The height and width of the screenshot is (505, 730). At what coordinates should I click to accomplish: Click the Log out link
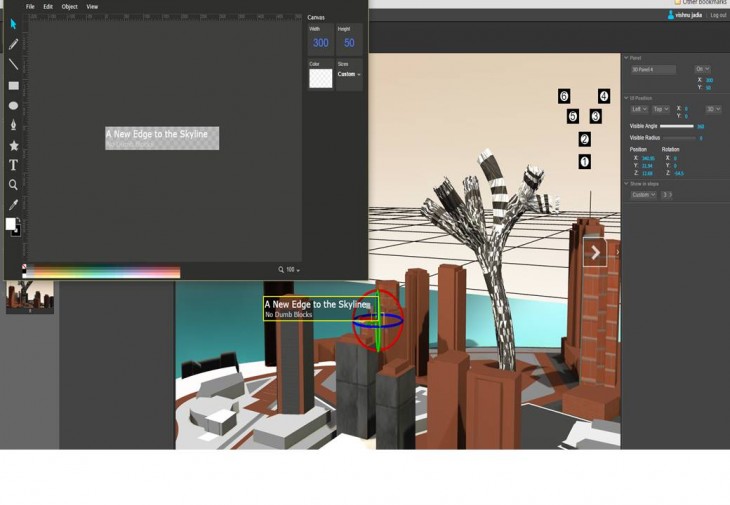point(718,15)
